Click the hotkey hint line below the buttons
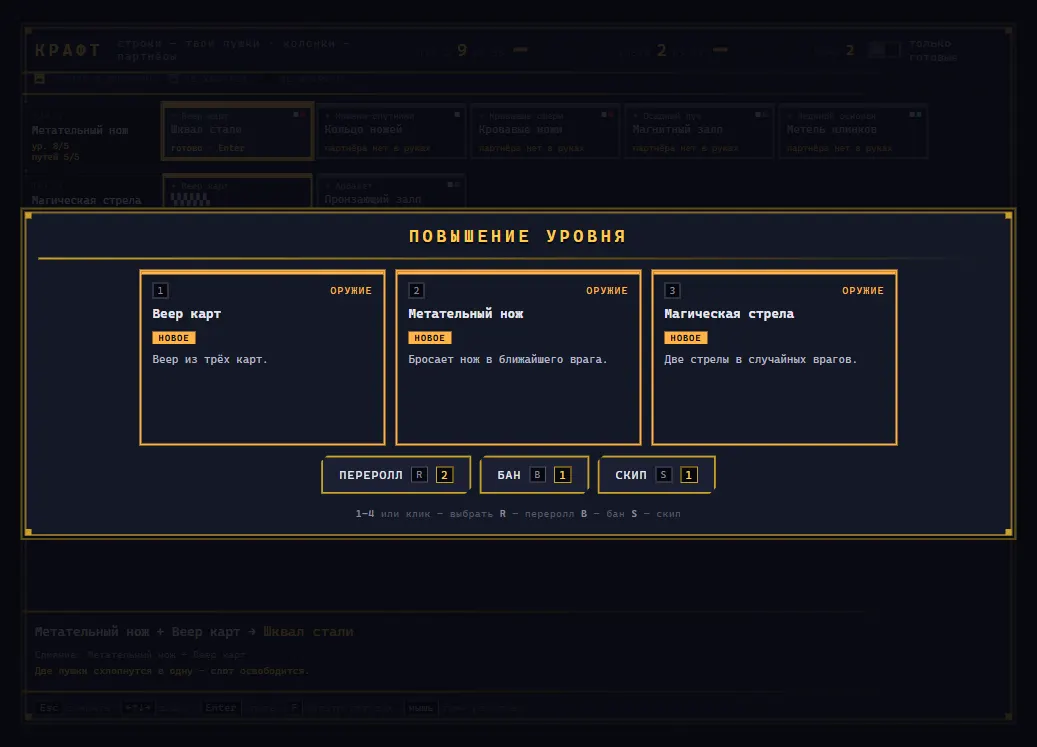 (518, 514)
